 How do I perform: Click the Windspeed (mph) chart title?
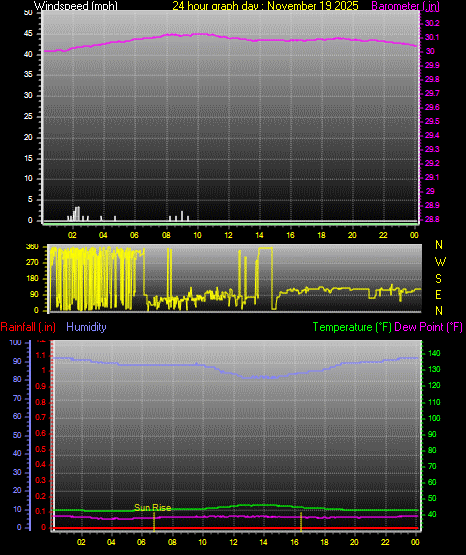pos(76,6)
